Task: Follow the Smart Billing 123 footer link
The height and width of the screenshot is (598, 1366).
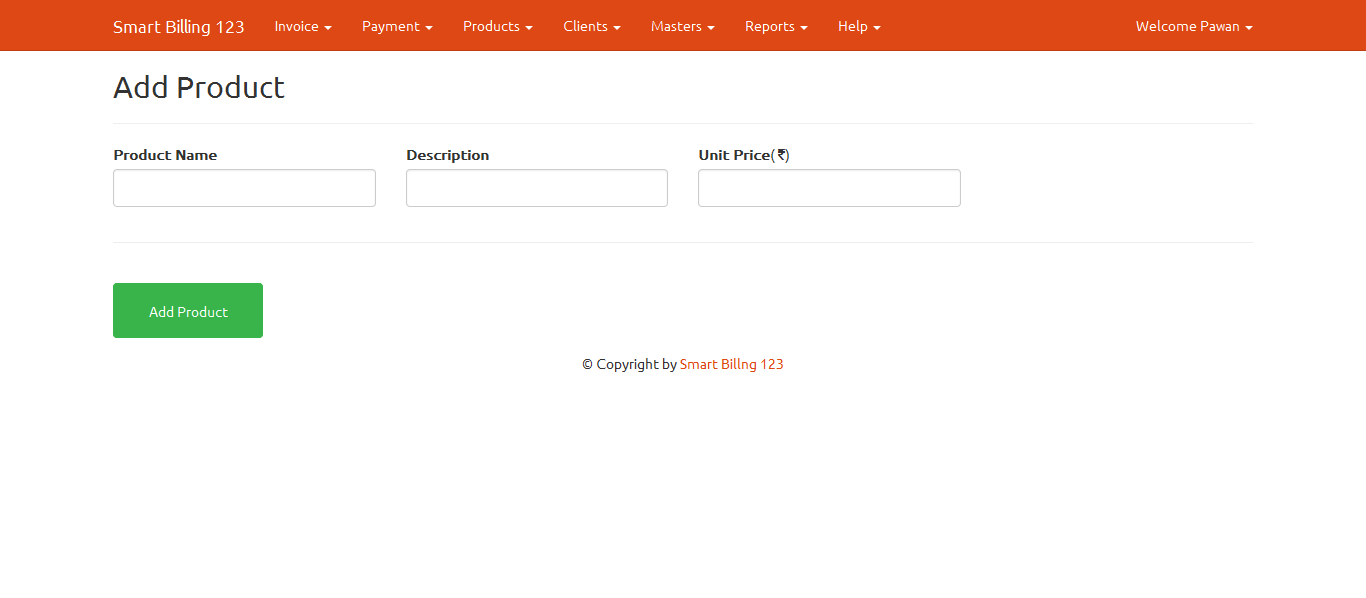Action: point(732,364)
